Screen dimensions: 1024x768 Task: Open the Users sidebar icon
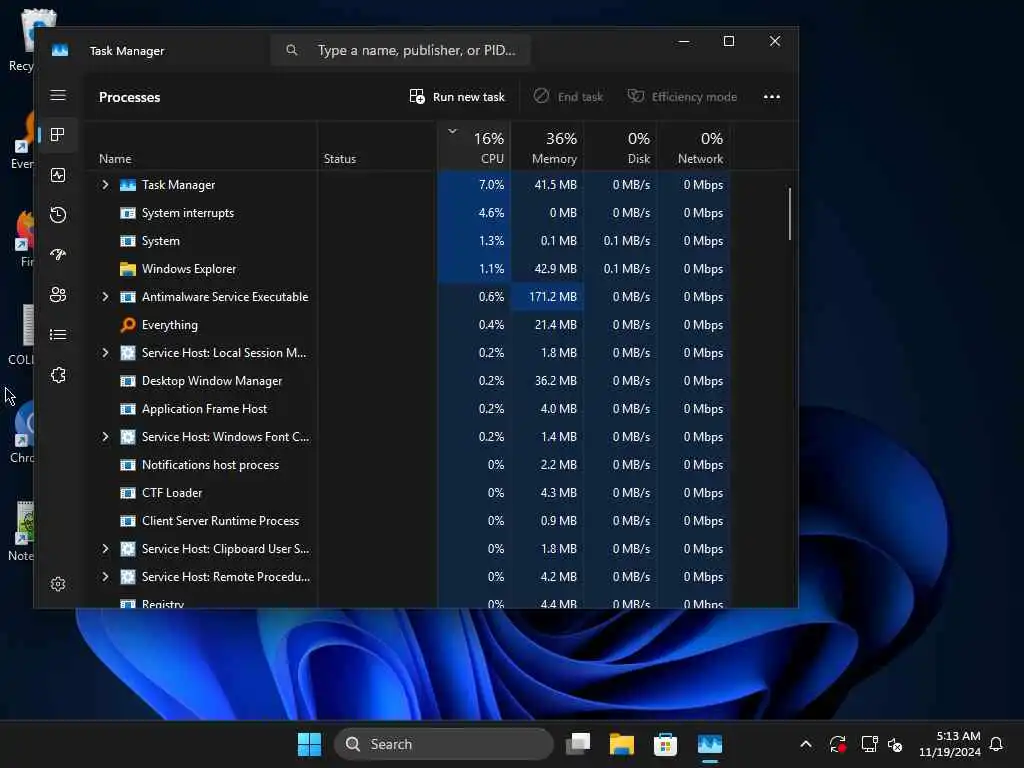pyautogui.click(x=58, y=295)
